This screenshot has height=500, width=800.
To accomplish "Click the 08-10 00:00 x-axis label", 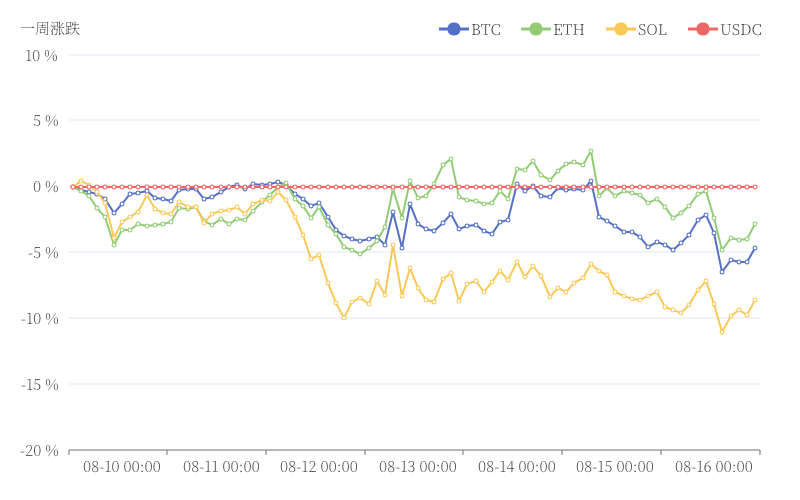I will tap(122, 467).
